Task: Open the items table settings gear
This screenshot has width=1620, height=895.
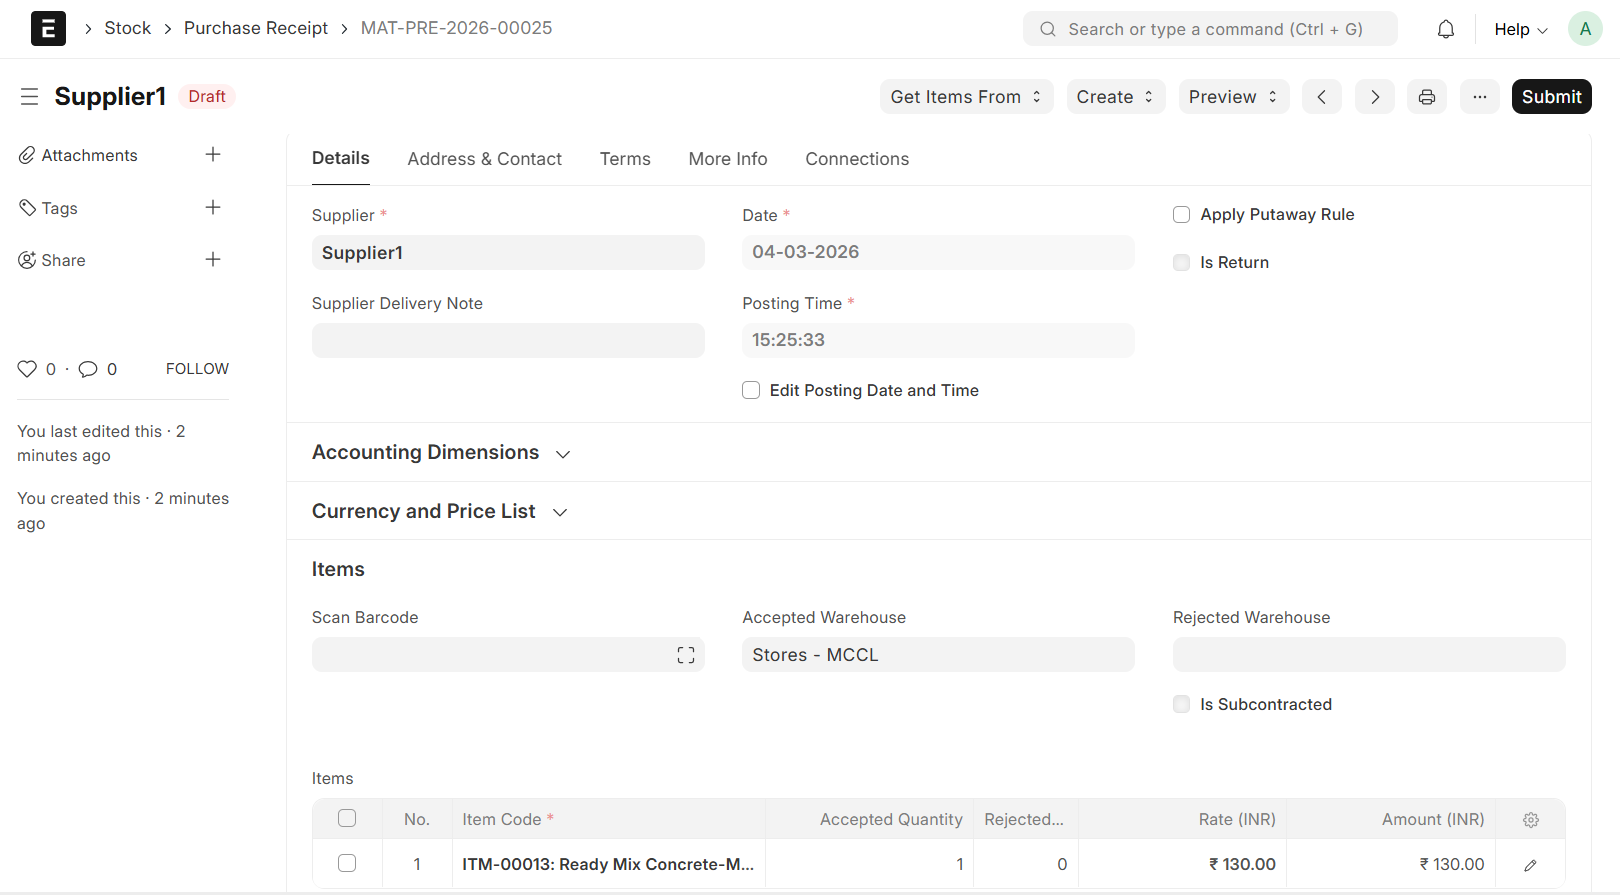Action: (1530, 820)
